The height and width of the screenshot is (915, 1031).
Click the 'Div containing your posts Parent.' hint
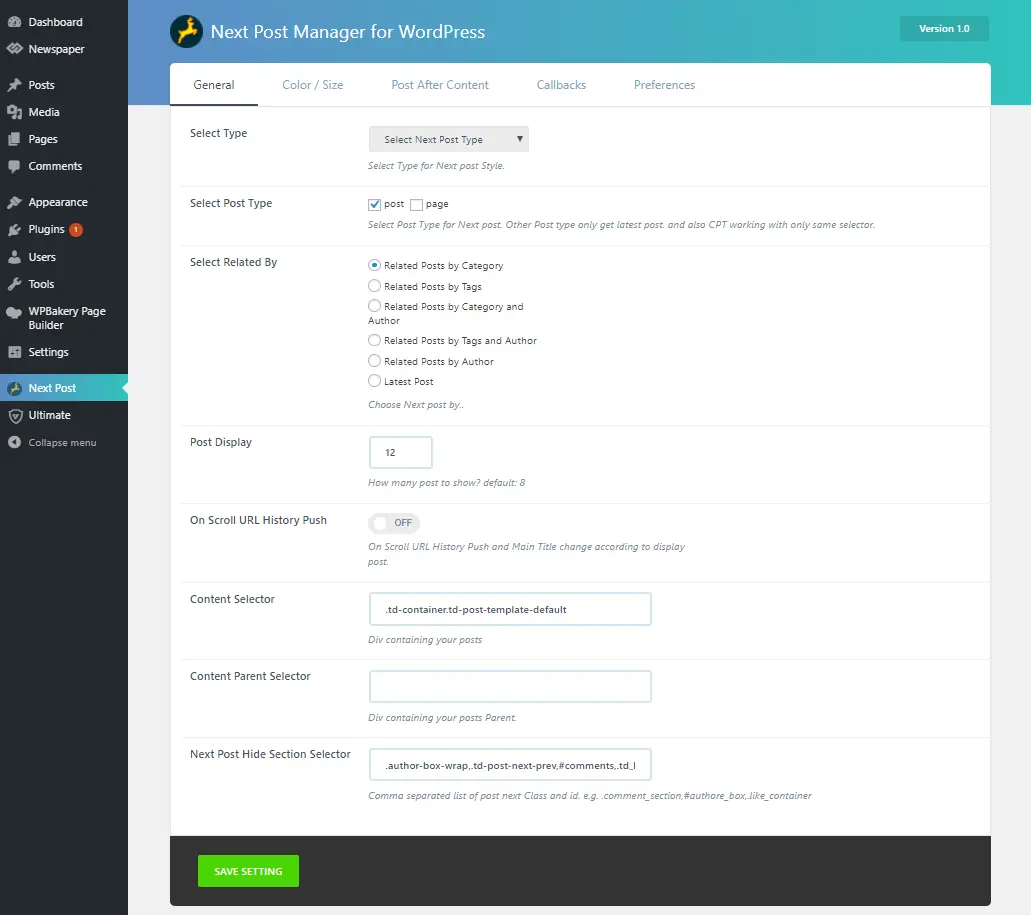point(443,718)
